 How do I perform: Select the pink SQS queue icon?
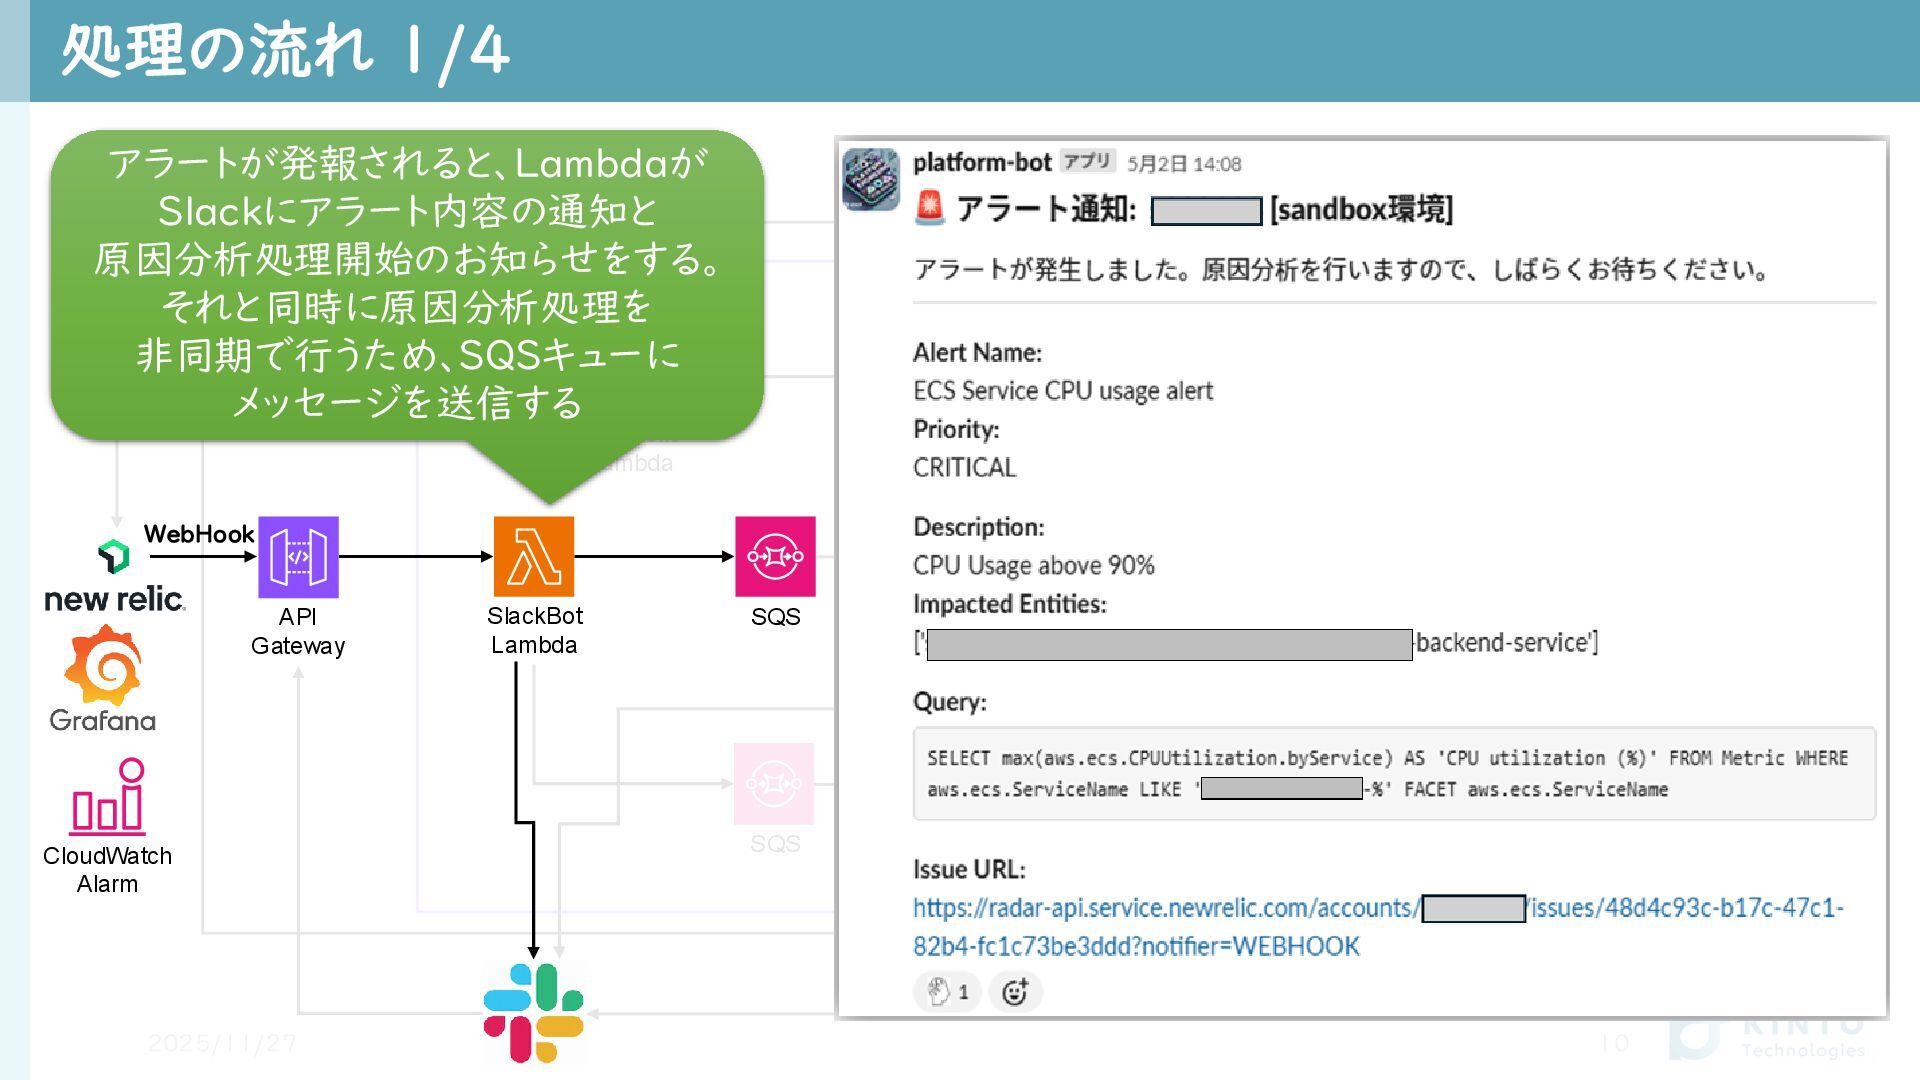[775, 557]
